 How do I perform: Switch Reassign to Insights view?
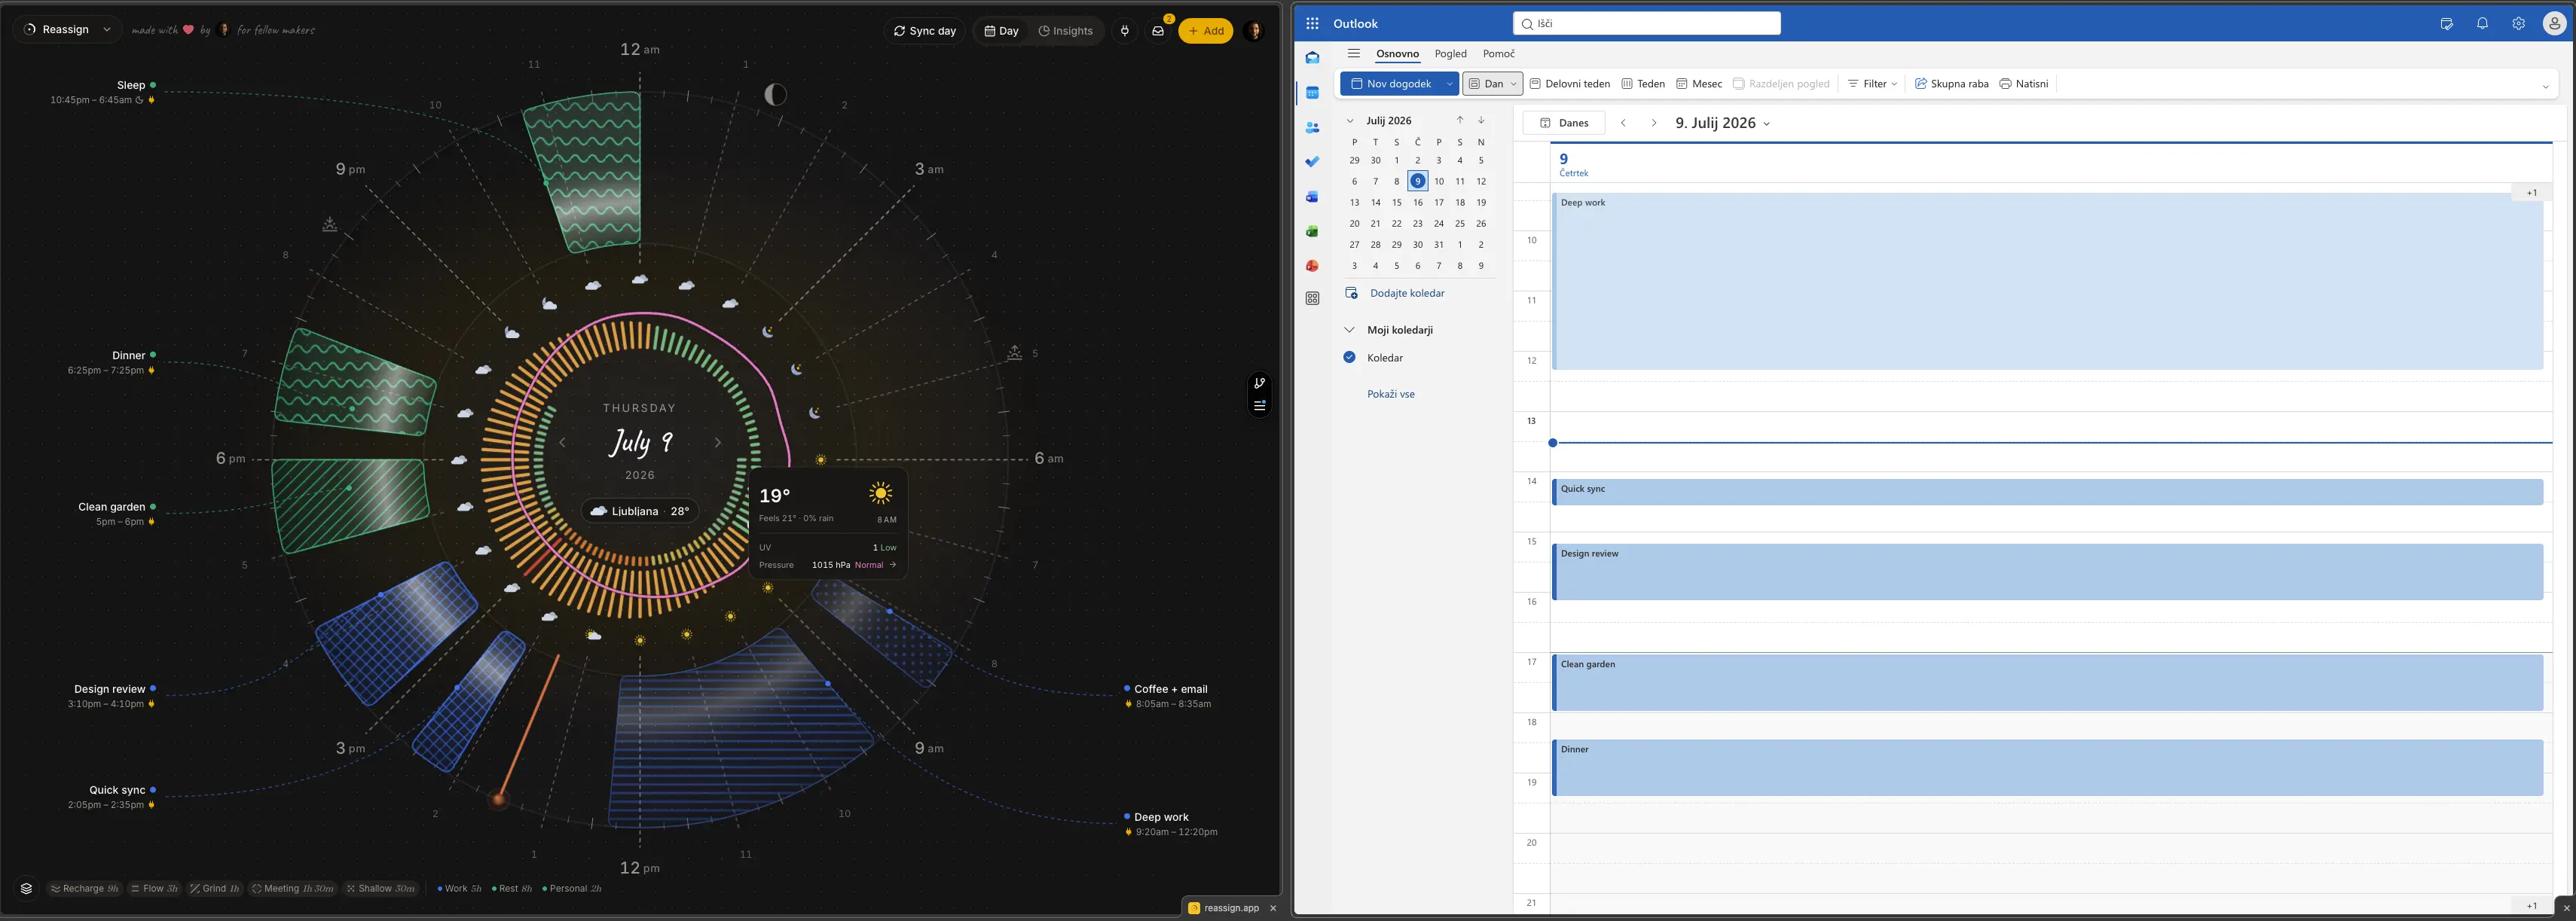point(1066,31)
